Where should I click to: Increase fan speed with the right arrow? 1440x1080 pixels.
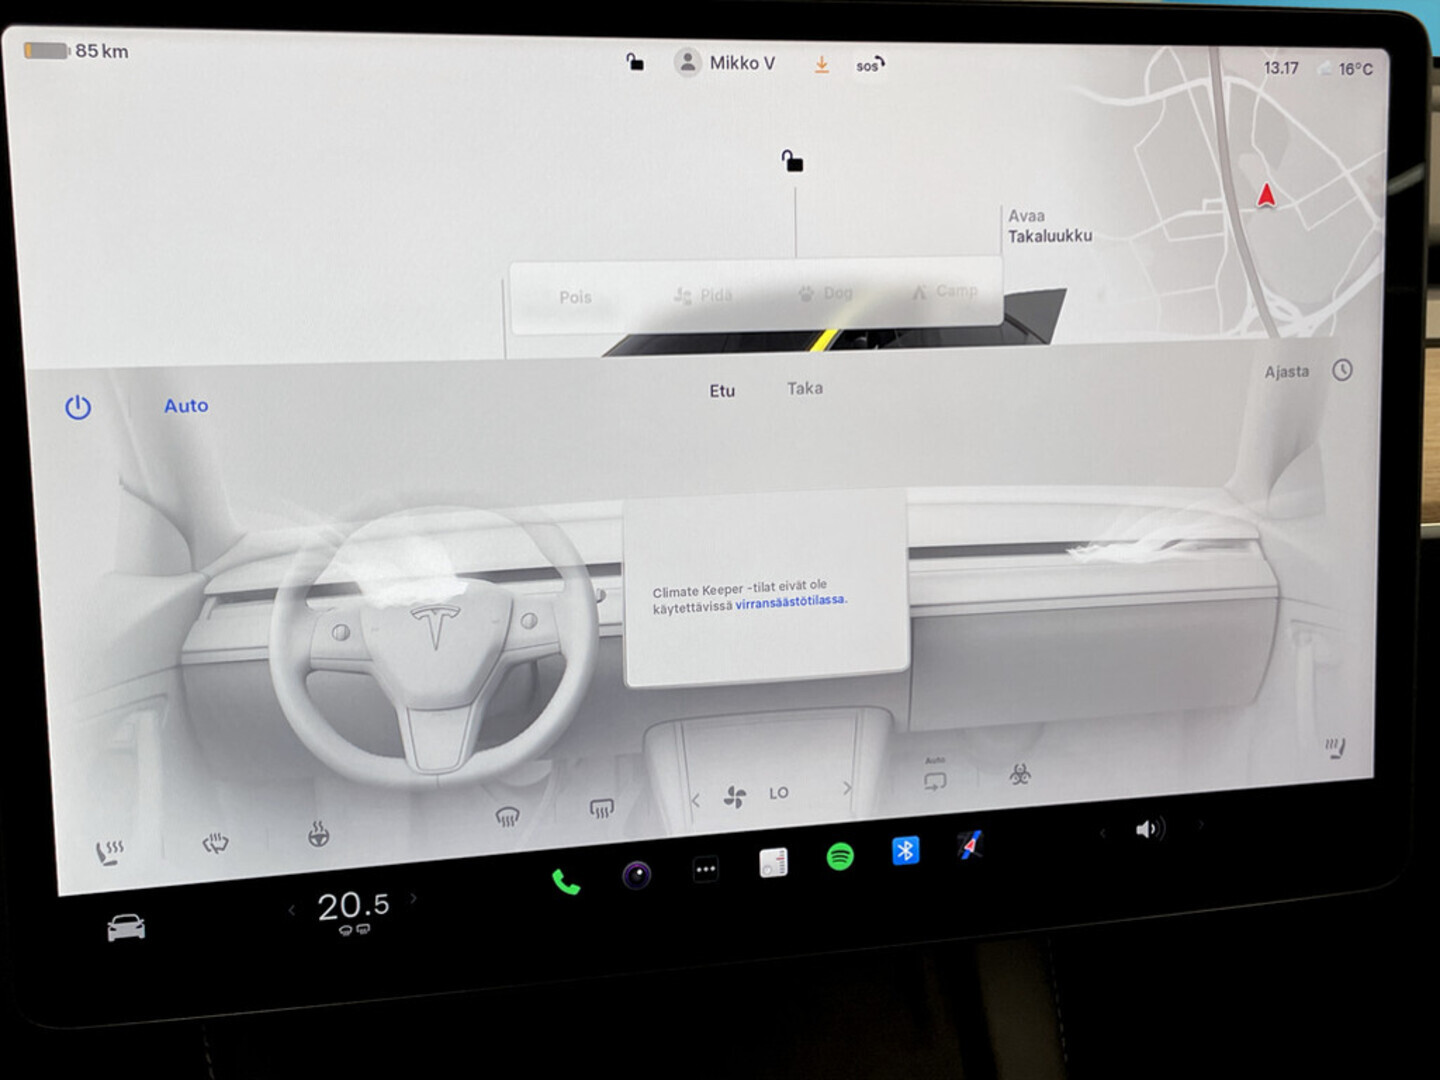(847, 787)
